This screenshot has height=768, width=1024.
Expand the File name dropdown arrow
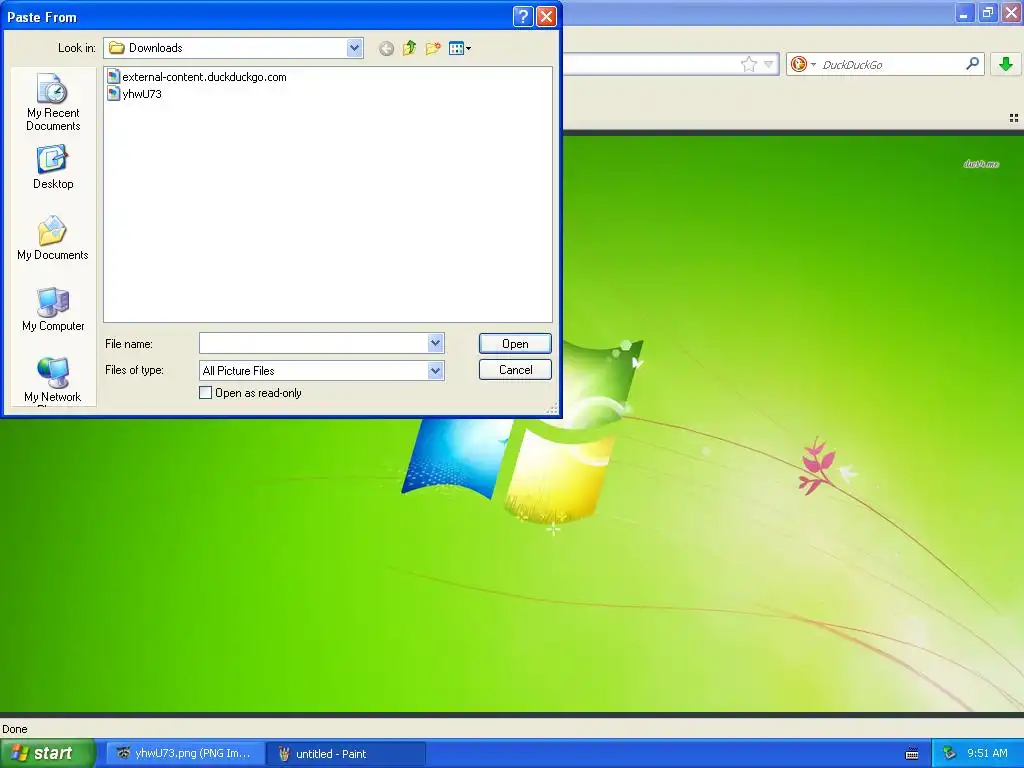click(436, 344)
